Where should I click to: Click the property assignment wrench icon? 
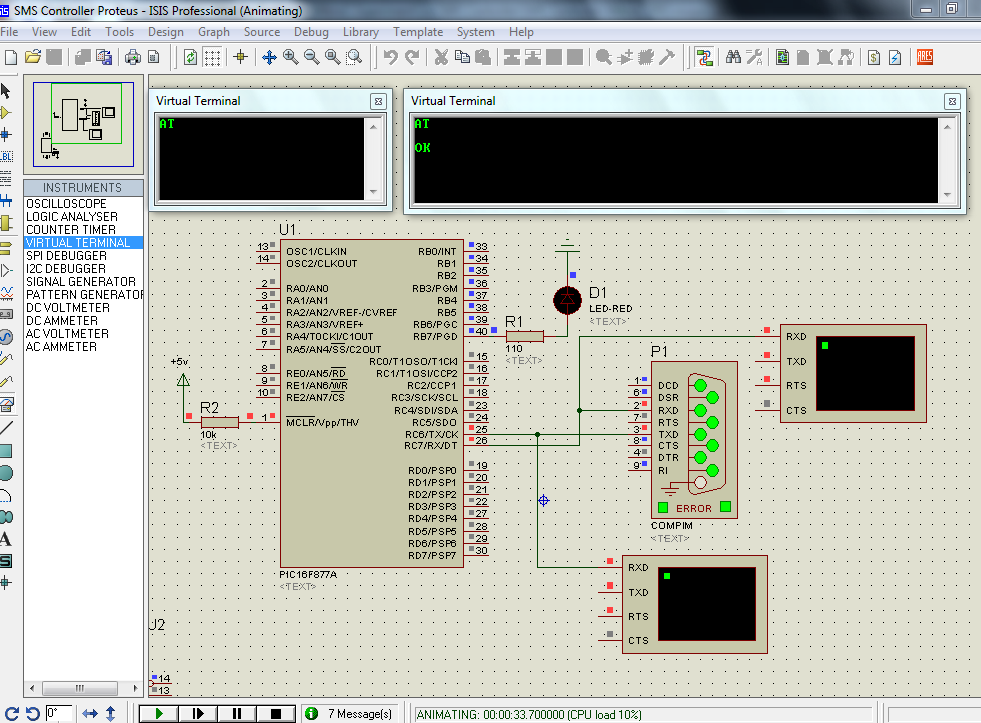point(755,58)
